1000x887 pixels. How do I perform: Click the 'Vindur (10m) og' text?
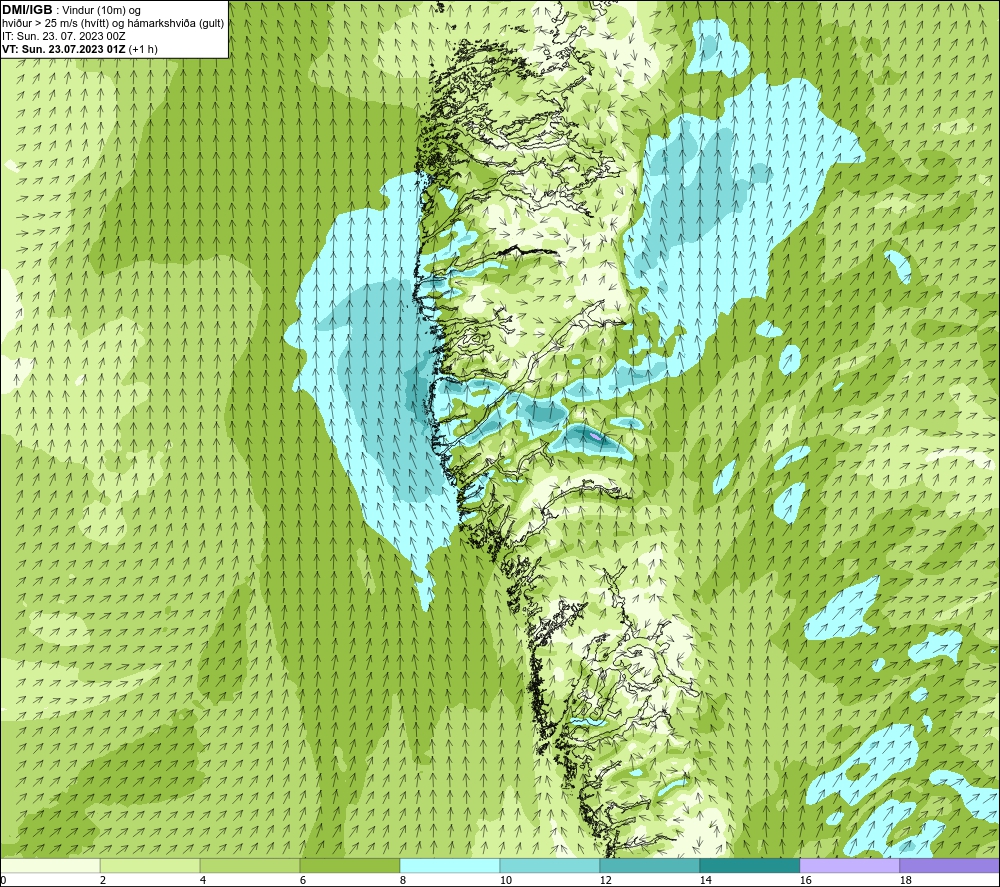click(x=103, y=10)
